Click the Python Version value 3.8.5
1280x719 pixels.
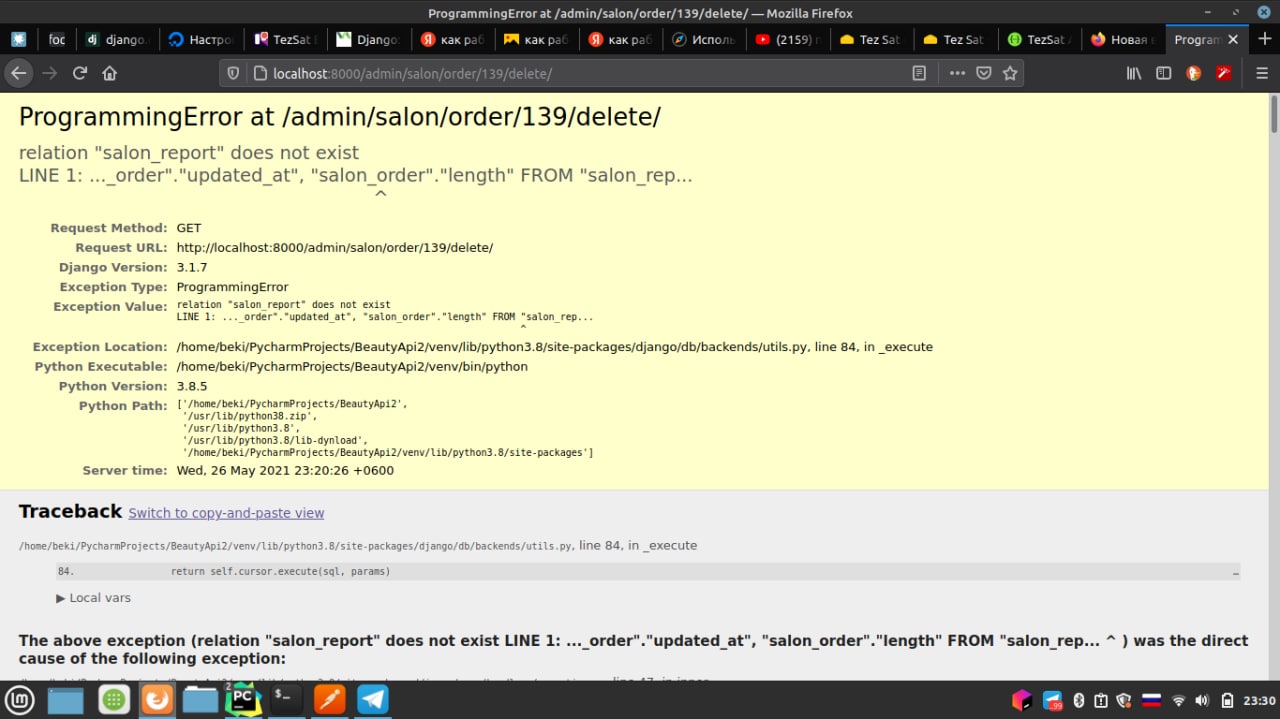[192, 386]
